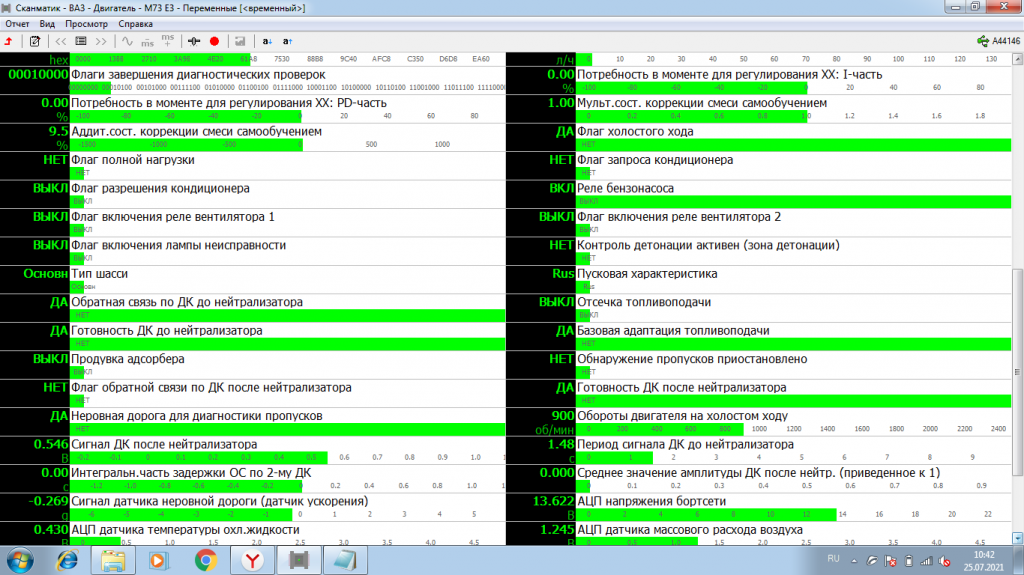The height and width of the screenshot is (575, 1024).
Task: Open the notepad edit icon in toolbar
Action: pyautogui.click(x=35, y=41)
